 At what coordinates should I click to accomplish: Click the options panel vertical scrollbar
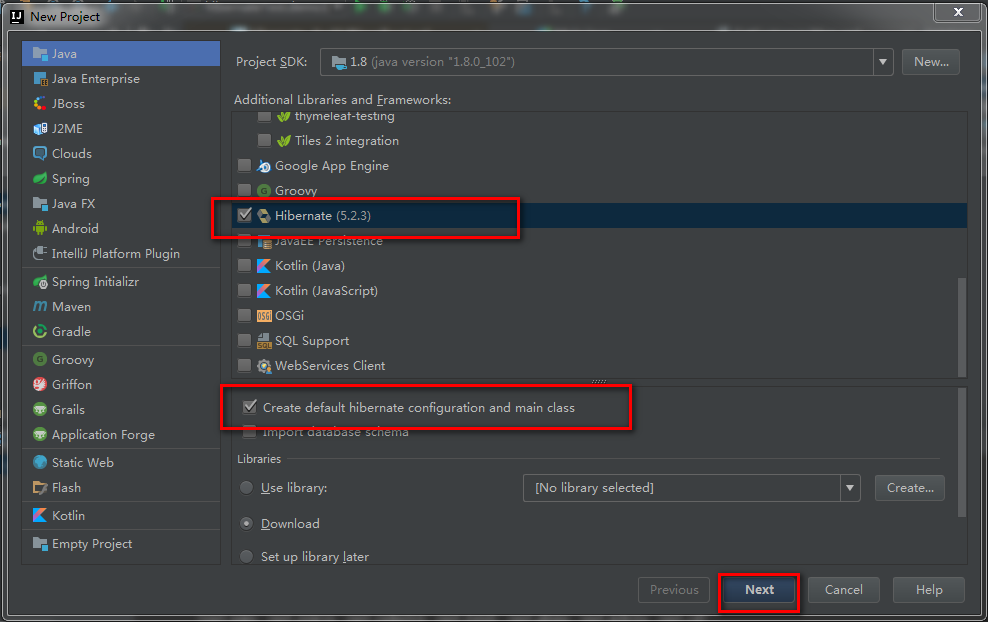tap(962, 452)
